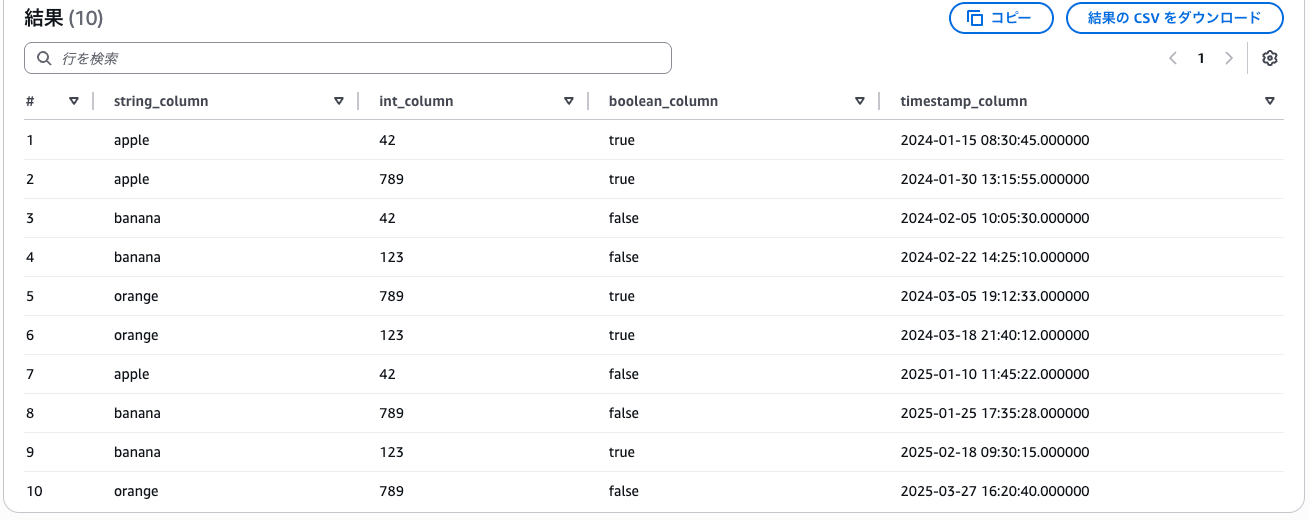Sort by int_column using its arrow
Screen dimensions: 1310x520
coord(569,101)
